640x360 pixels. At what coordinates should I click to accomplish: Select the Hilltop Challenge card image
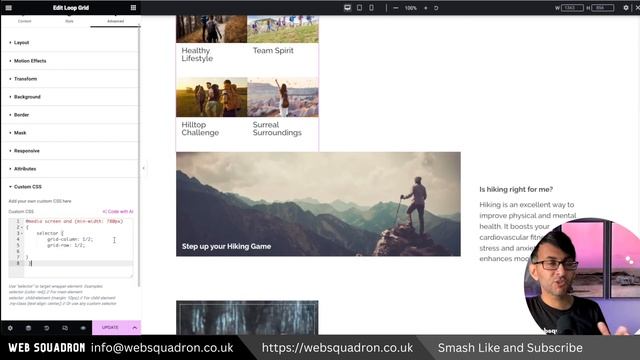click(211, 97)
